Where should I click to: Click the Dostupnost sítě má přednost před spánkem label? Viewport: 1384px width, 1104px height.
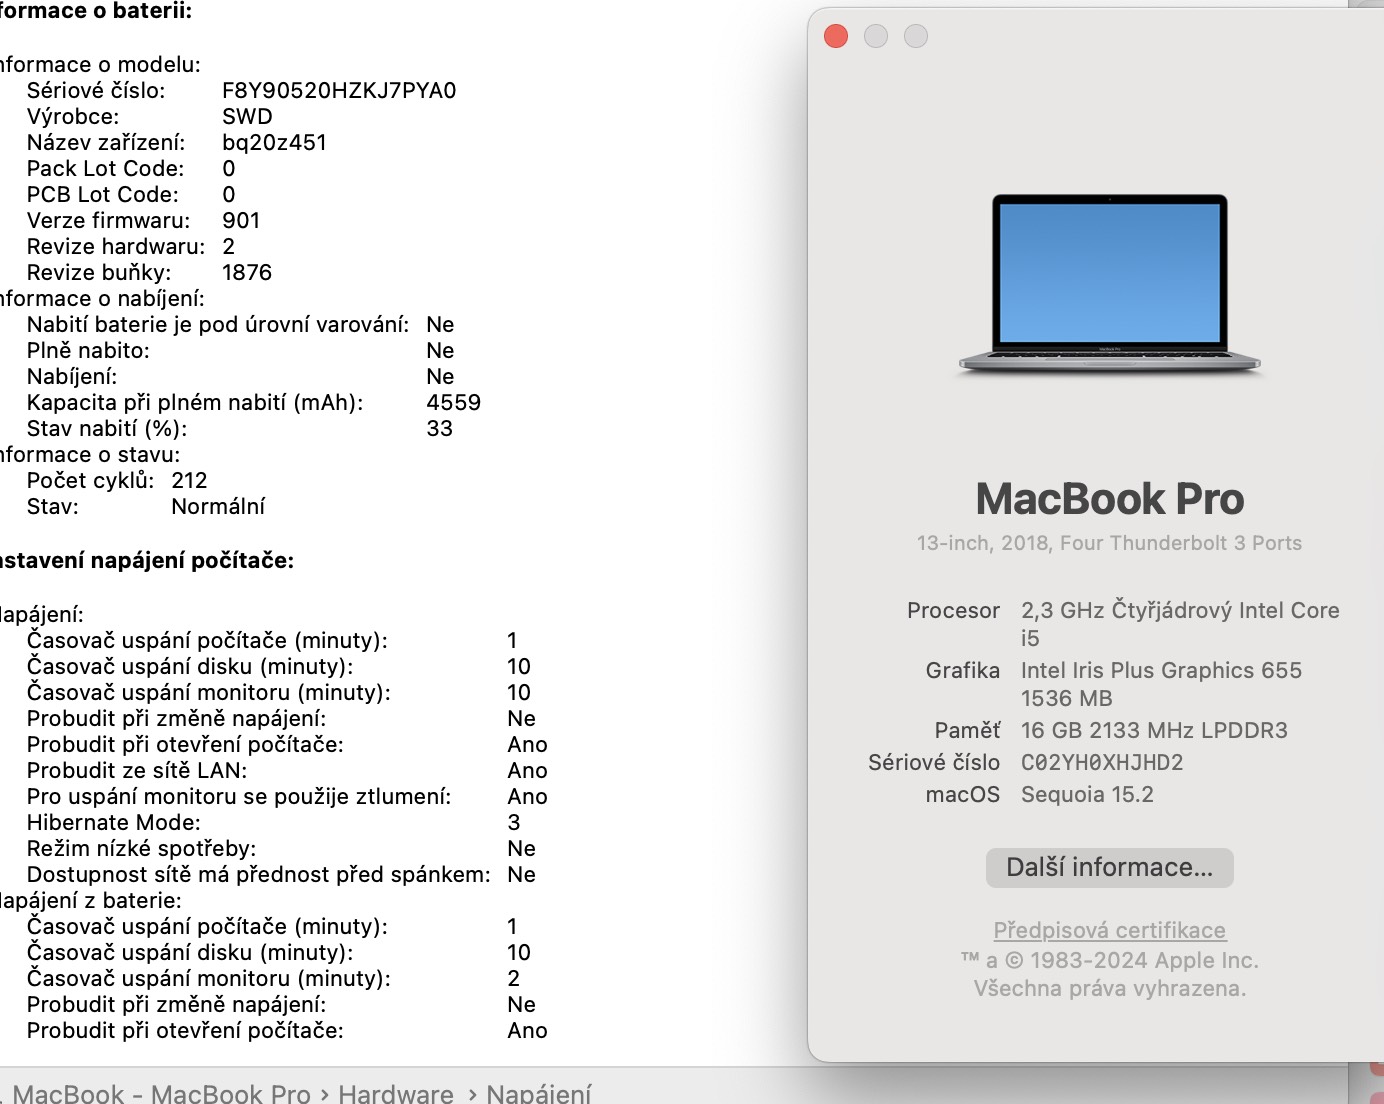coord(259,874)
